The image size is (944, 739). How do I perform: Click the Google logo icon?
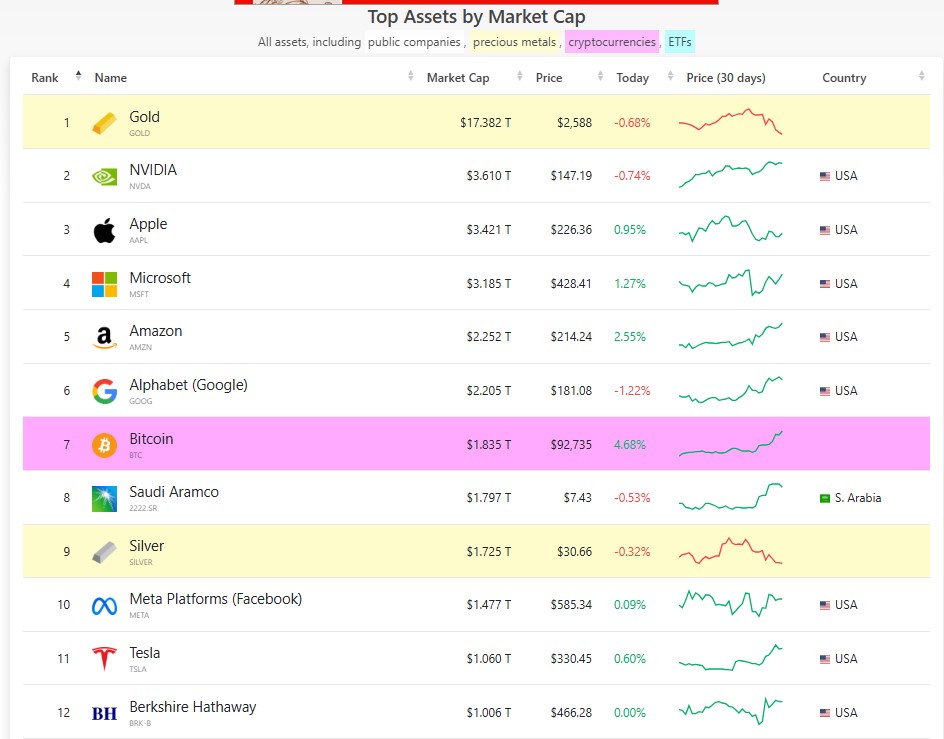point(104,391)
